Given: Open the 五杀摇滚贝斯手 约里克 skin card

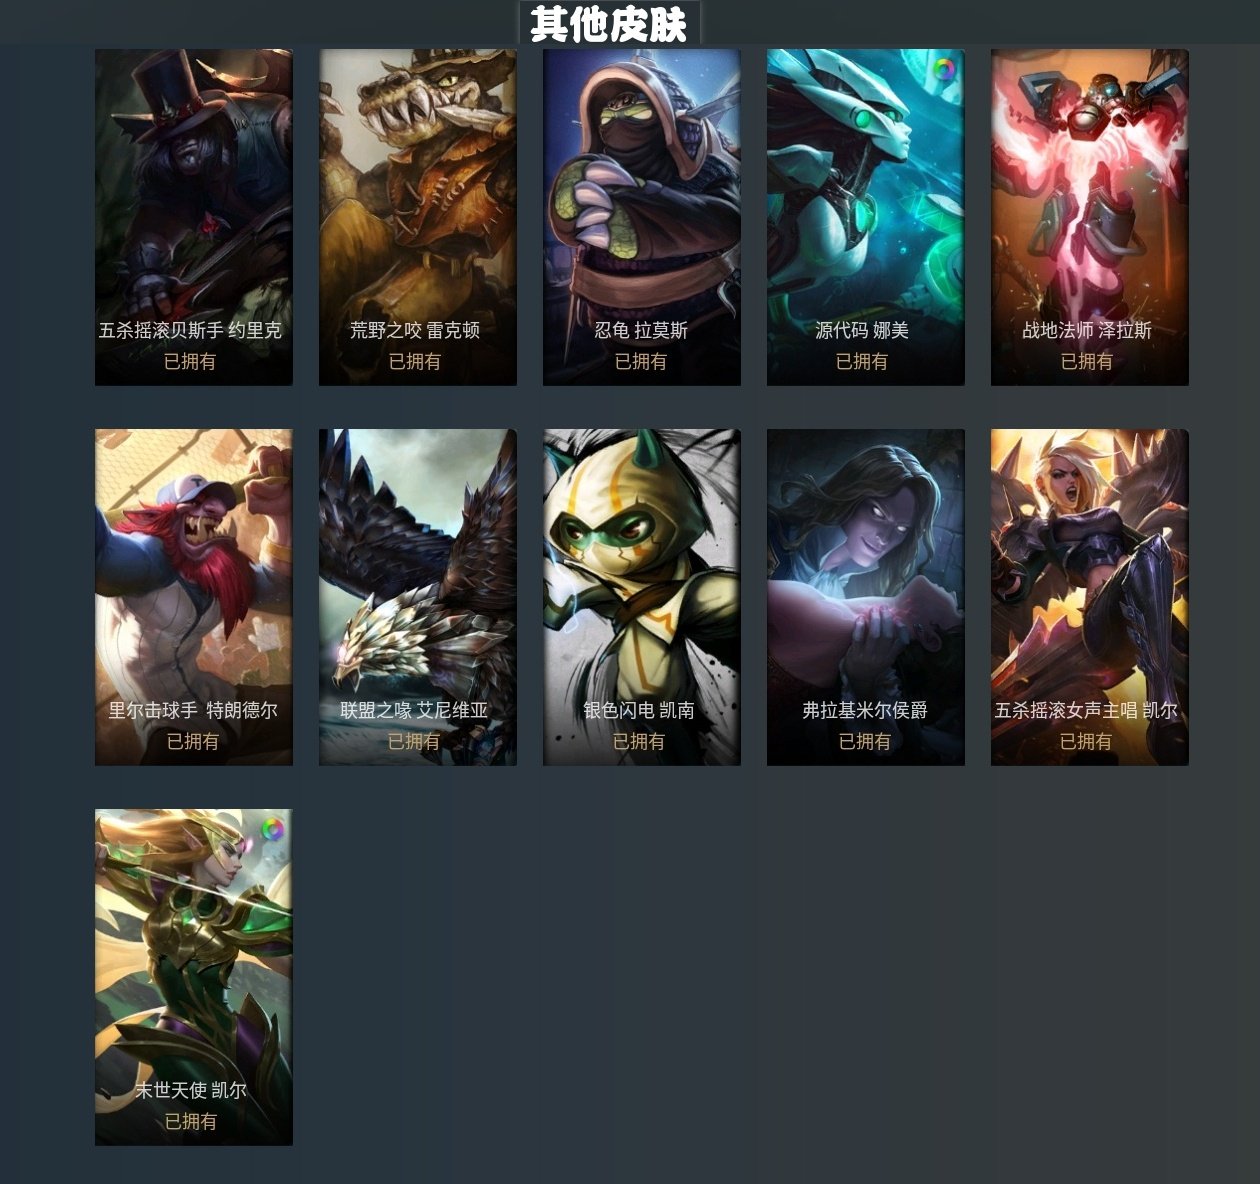Looking at the screenshot, I should coord(194,217).
